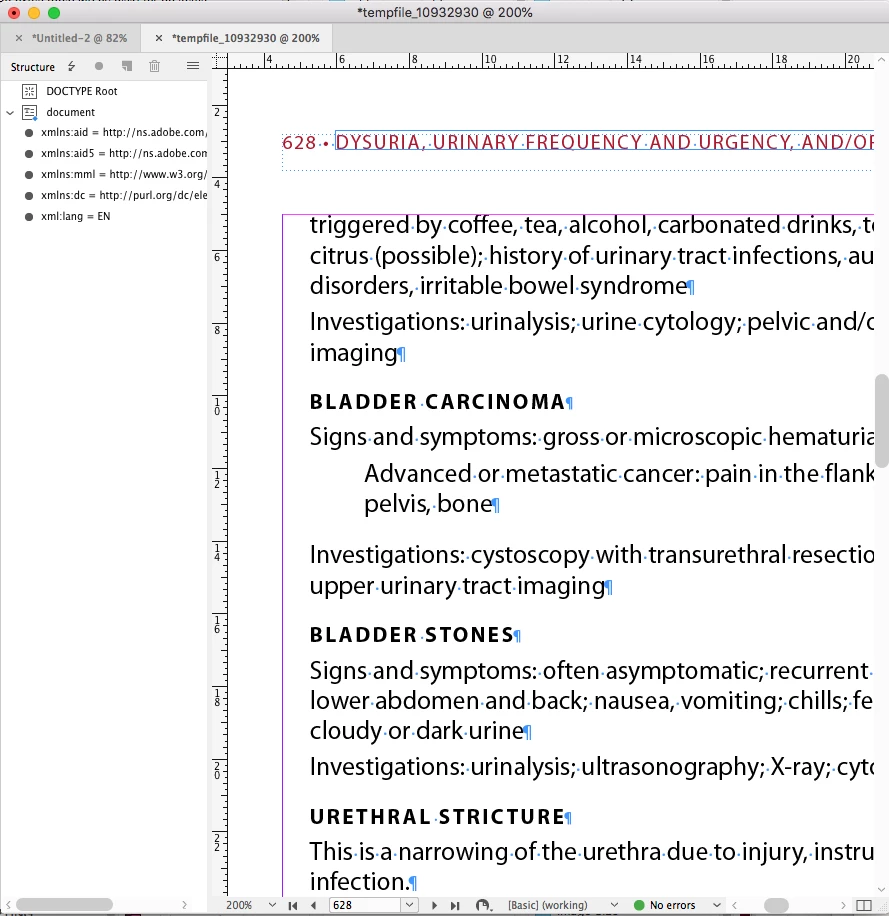Click the Structure pane scroll right arrow
The height and width of the screenshot is (916, 889).
point(185,904)
